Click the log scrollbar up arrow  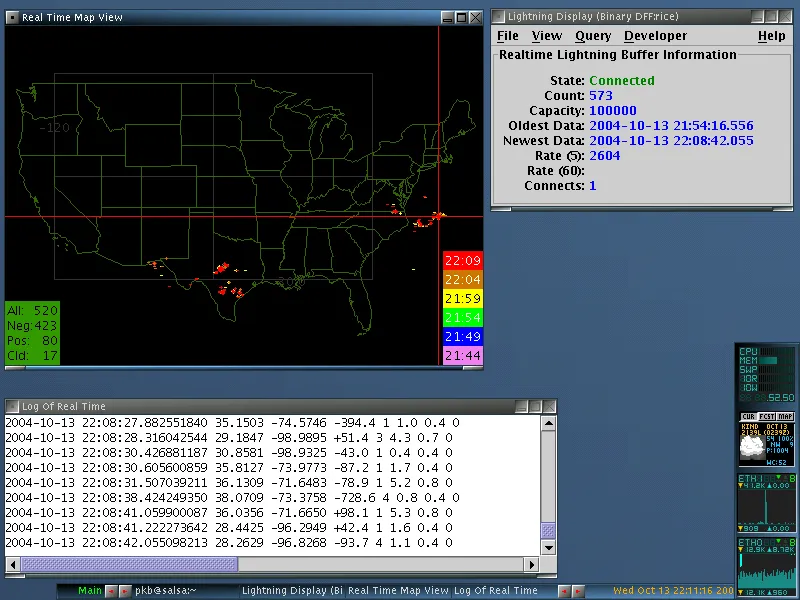click(548, 423)
